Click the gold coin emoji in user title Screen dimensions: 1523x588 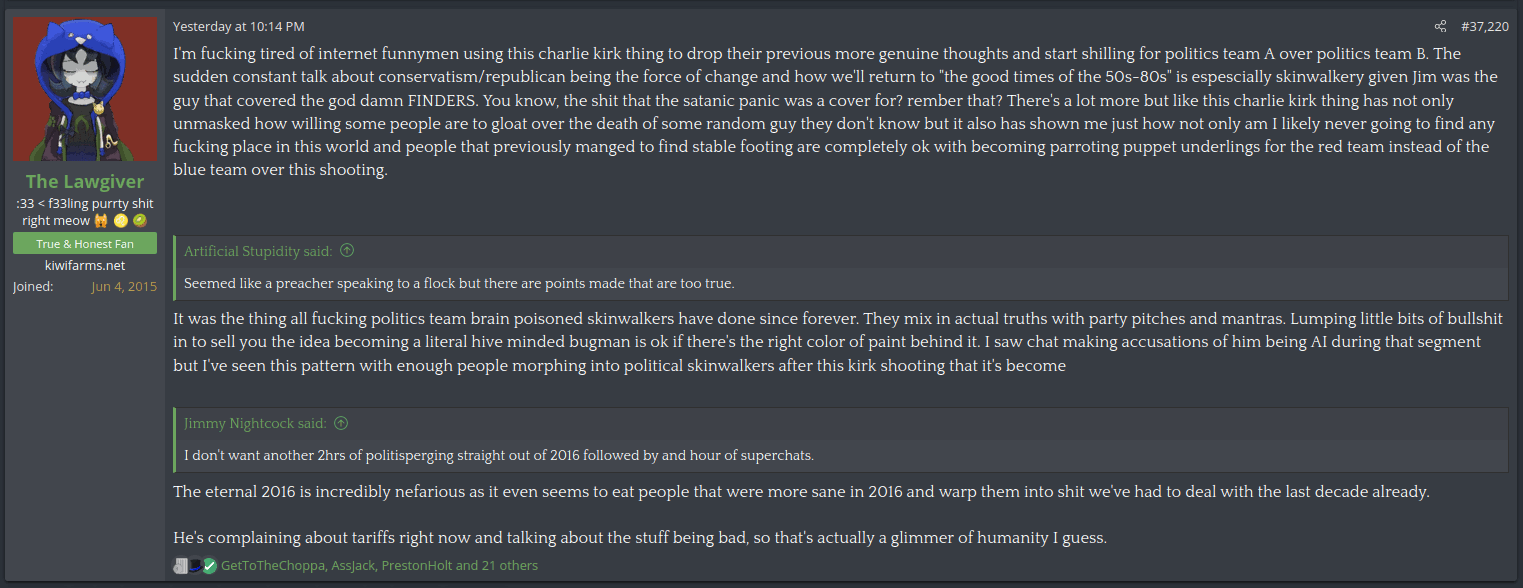[x=120, y=221]
